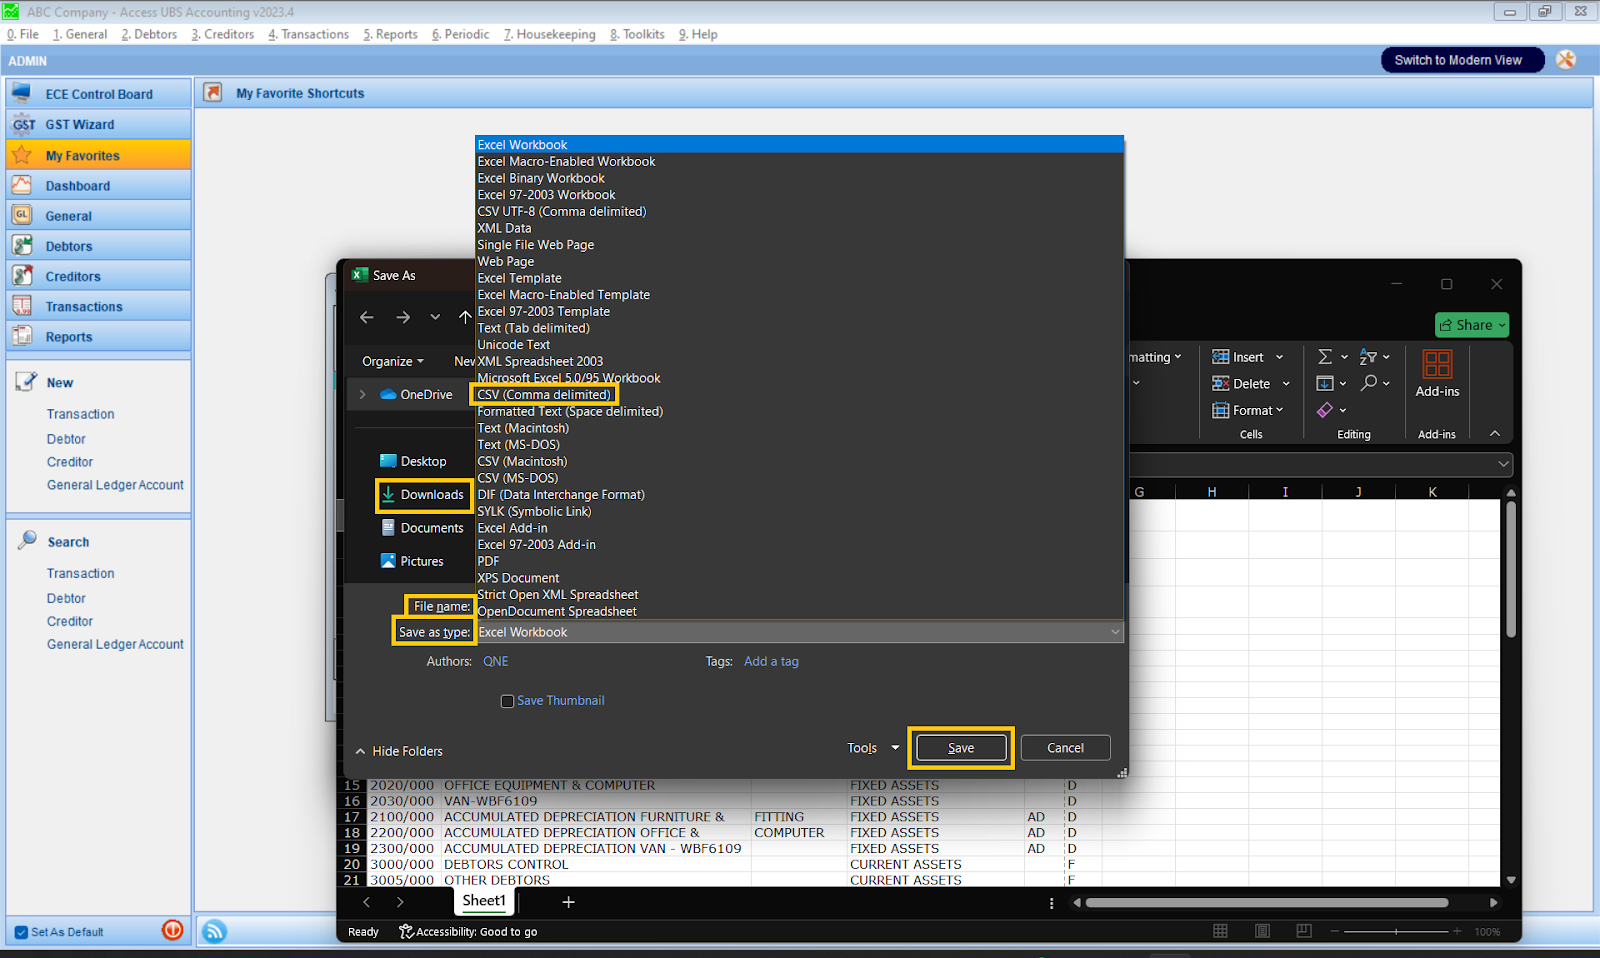
Task: Click the Excel formula bar expand chevron
Action: coord(1503,464)
